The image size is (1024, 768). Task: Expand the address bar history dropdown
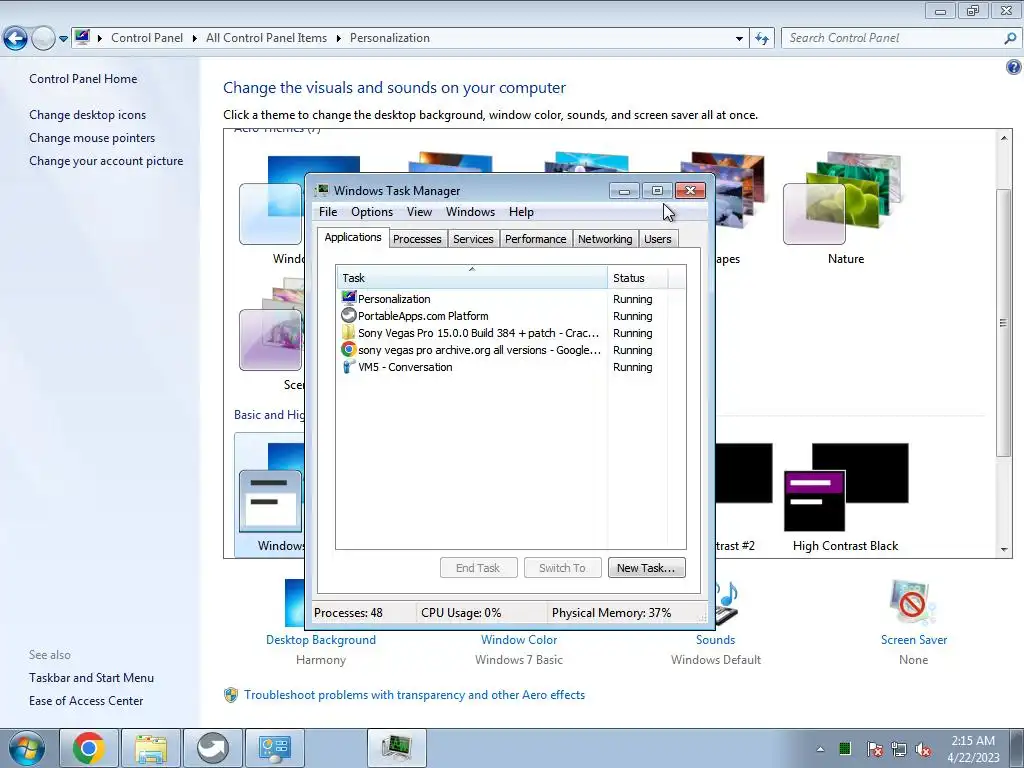click(739, 39)
